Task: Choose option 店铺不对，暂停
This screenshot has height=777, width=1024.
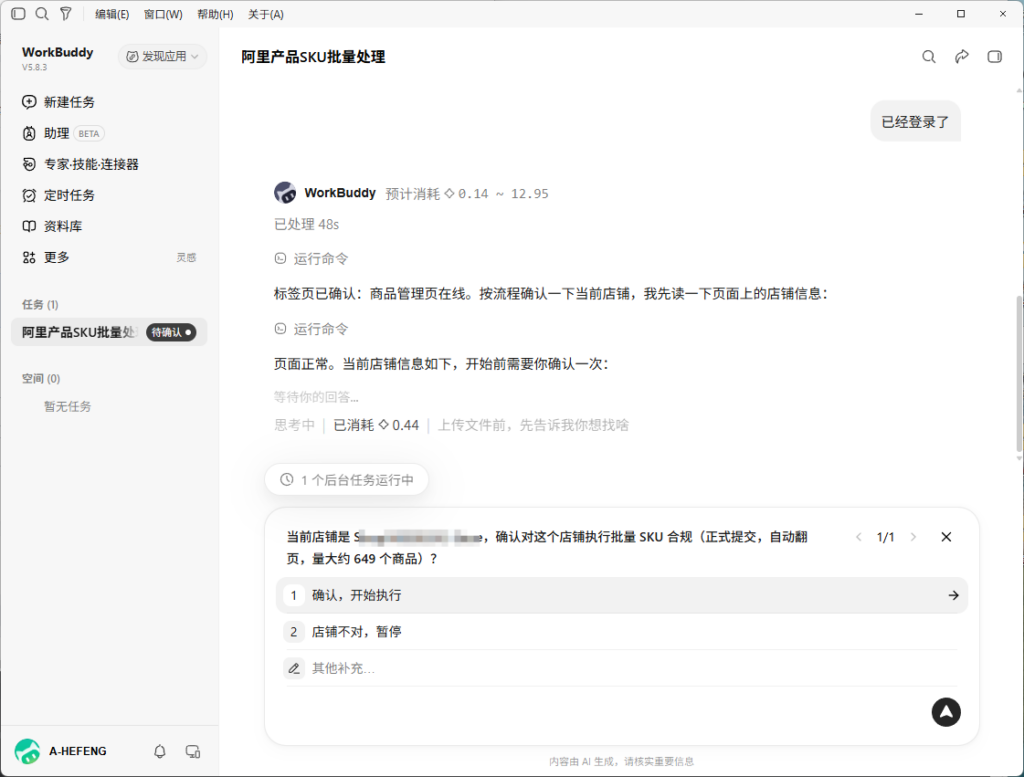Action: [622, 631]
